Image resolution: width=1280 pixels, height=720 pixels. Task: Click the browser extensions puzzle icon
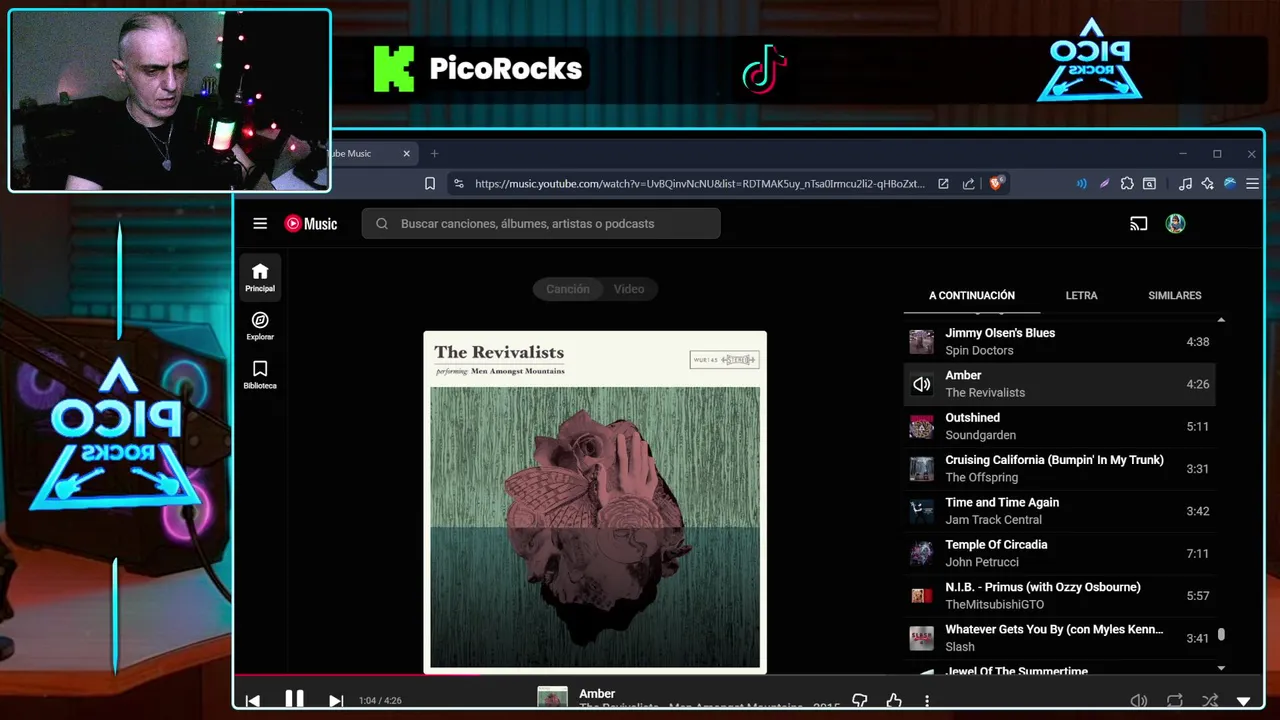1127,184
